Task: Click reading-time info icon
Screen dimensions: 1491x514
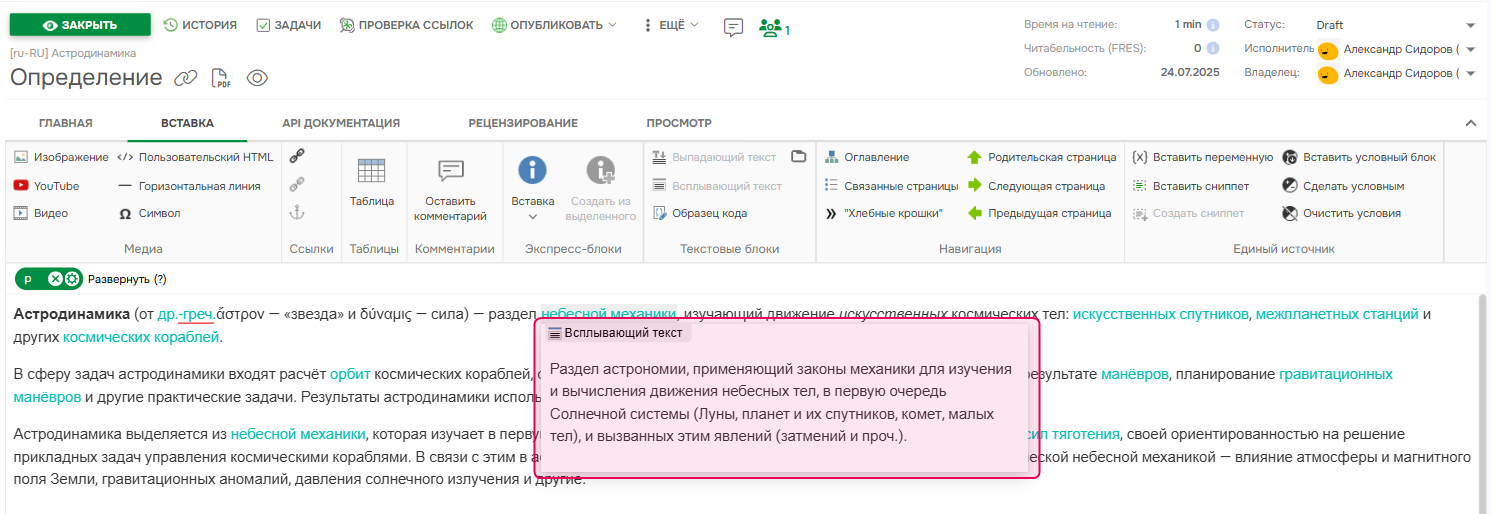Action: coord(1213,25)
